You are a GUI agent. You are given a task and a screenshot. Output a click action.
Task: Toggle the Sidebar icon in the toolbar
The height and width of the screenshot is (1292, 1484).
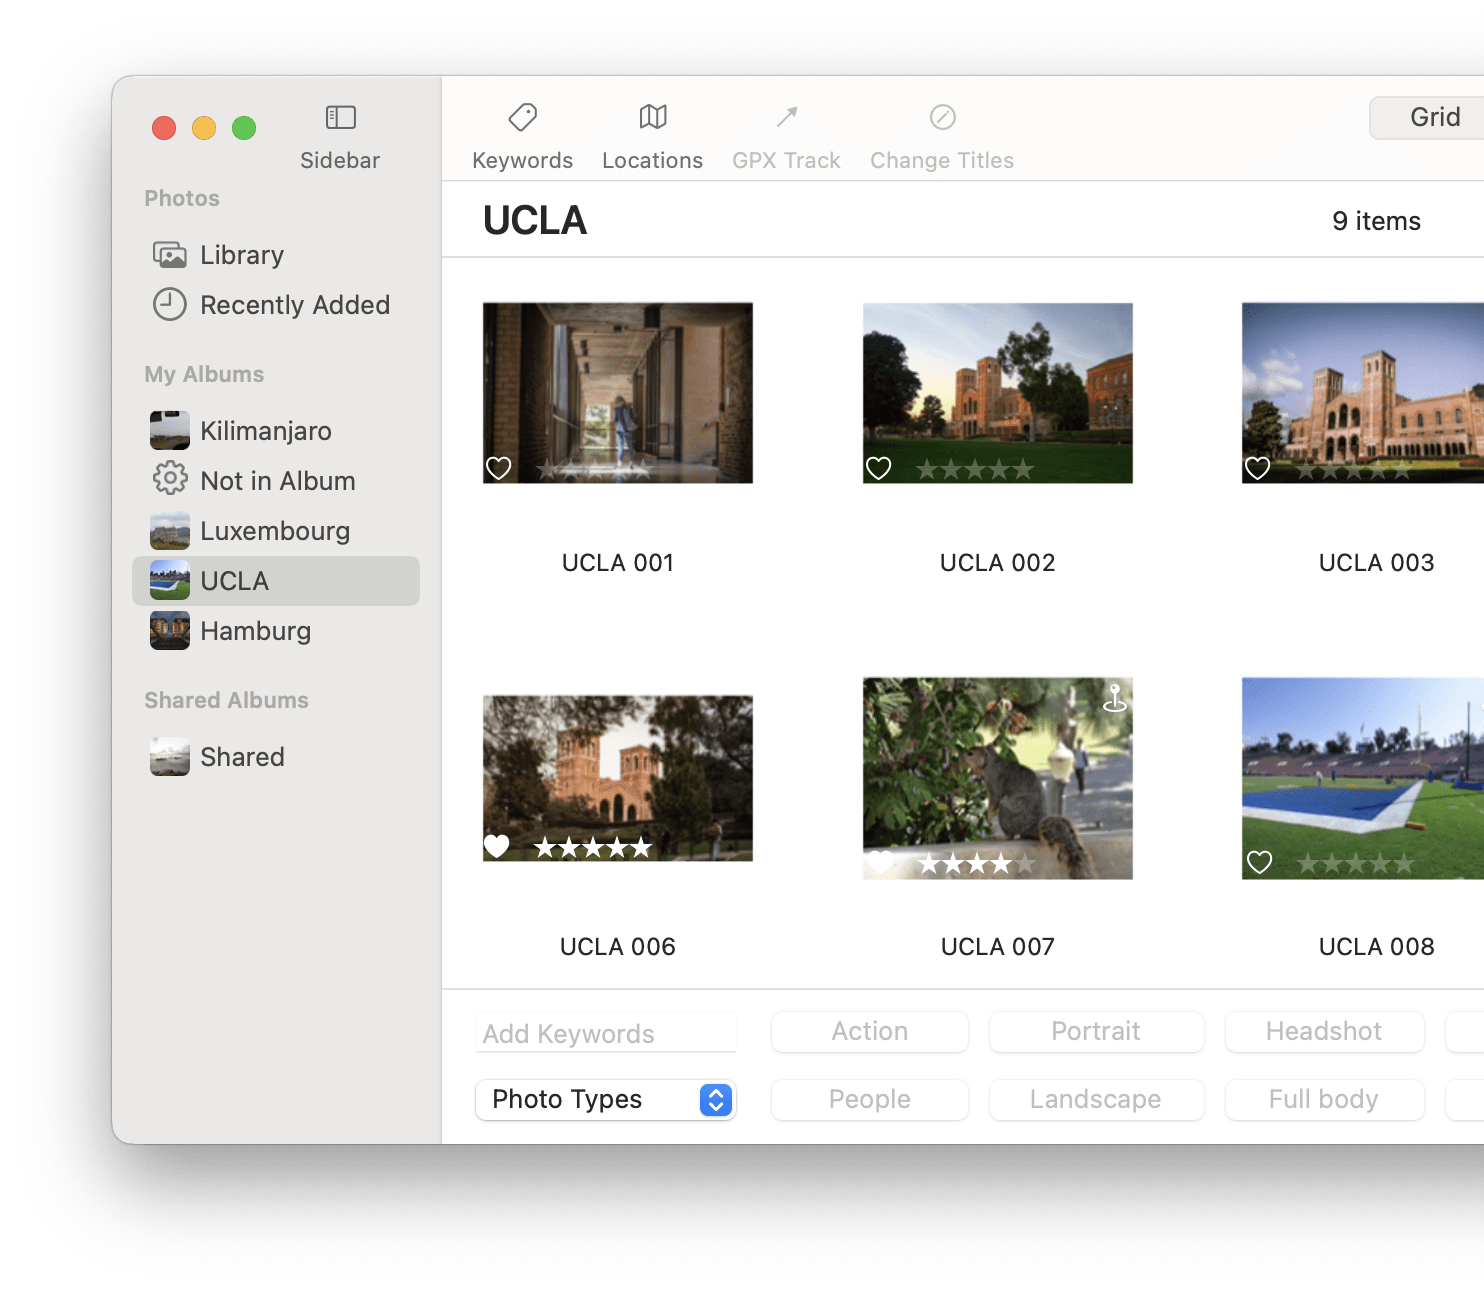click(x=340, y=118)
